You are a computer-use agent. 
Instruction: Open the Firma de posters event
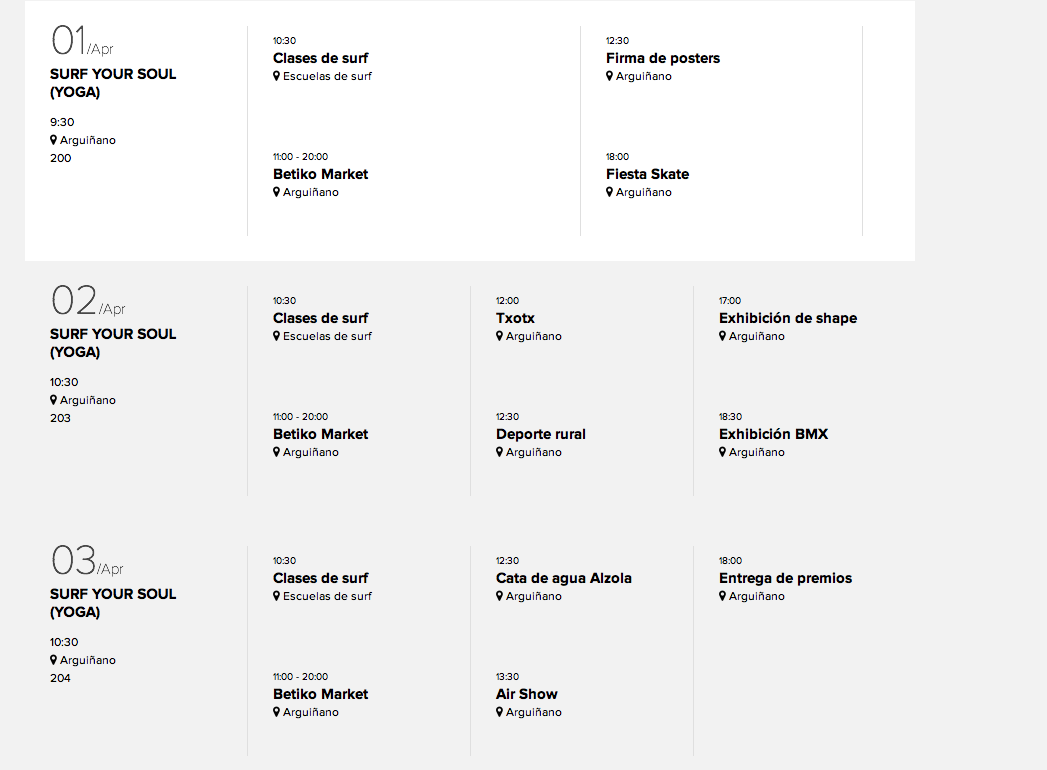coord(662,58)
